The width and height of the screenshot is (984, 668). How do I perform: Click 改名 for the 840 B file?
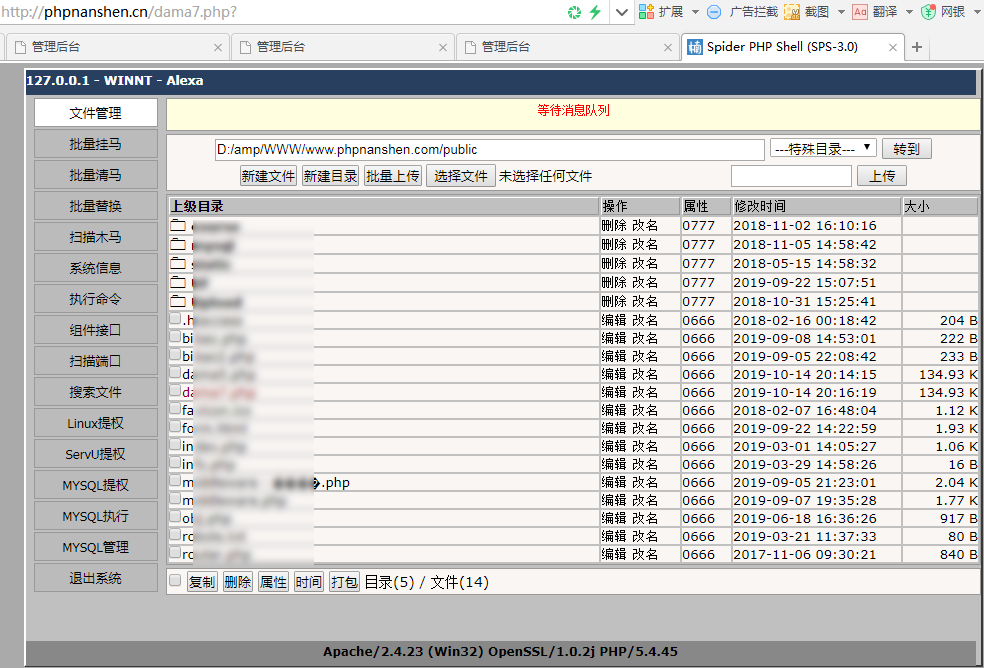[x=644, y=554]
